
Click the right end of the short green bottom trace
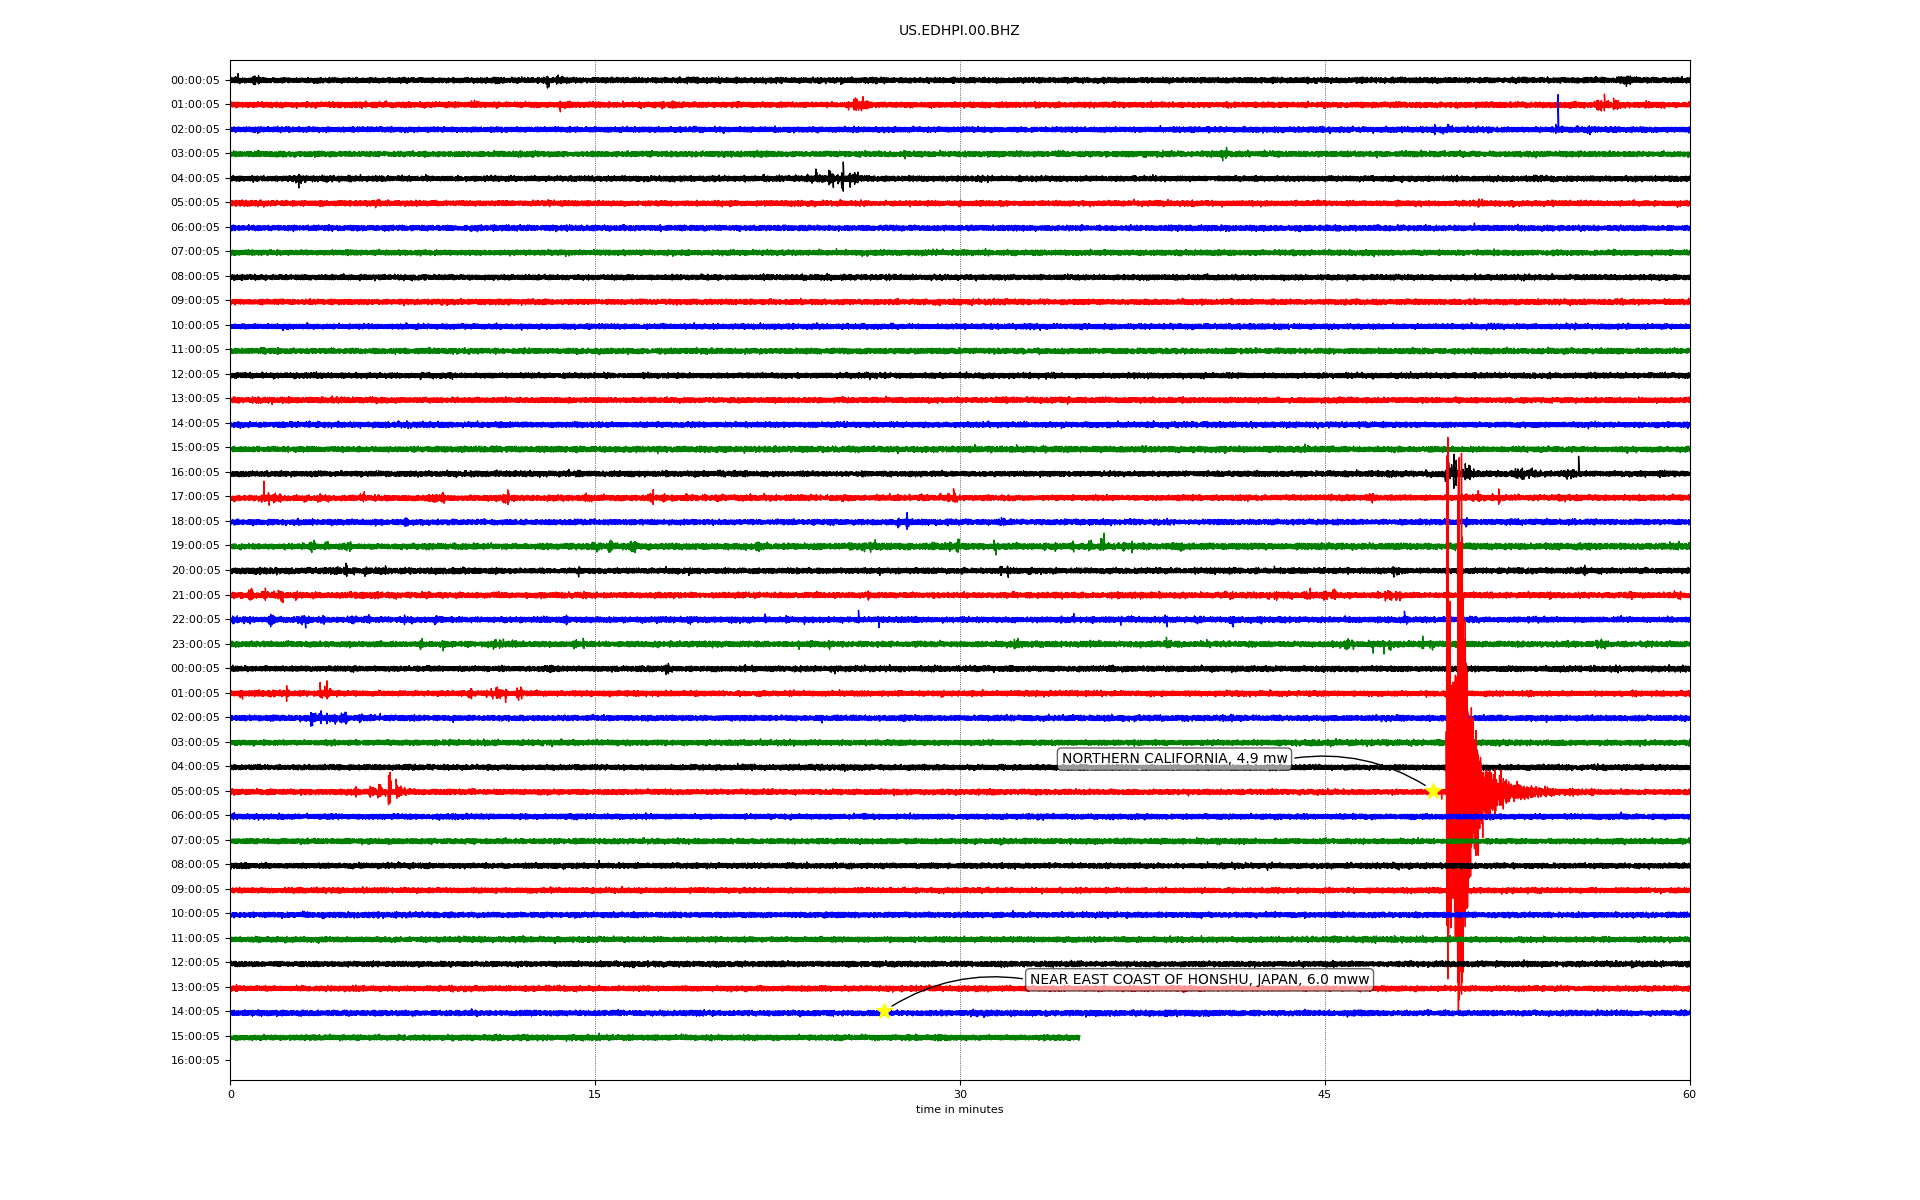point(1077,1037)
